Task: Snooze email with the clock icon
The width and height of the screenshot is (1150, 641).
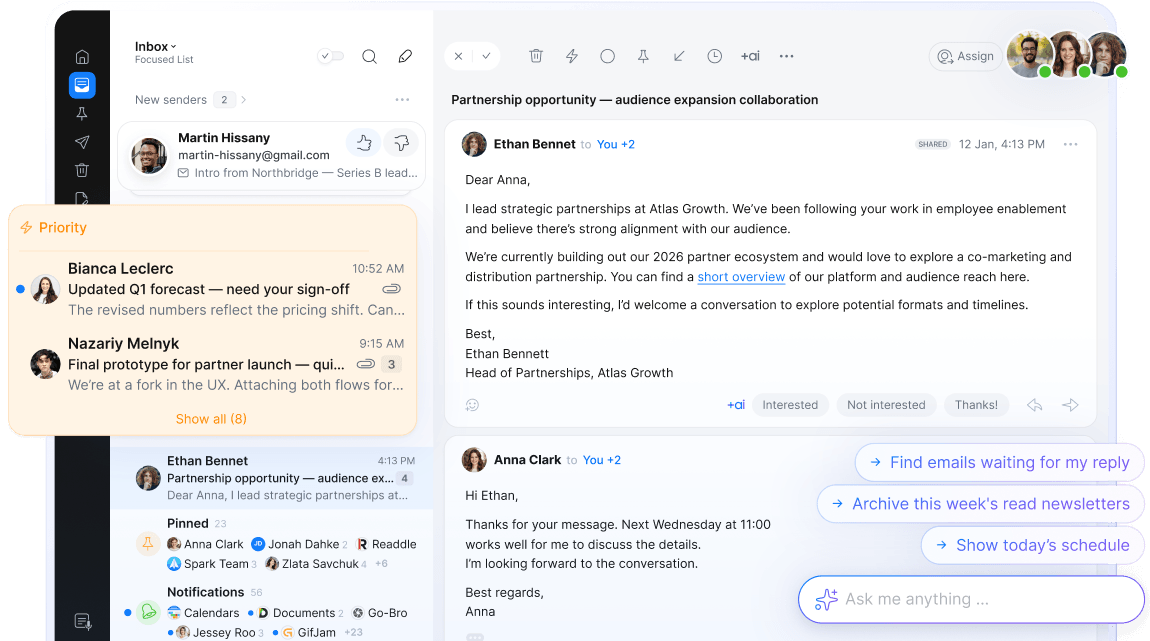Action: (x=714, y=56)
